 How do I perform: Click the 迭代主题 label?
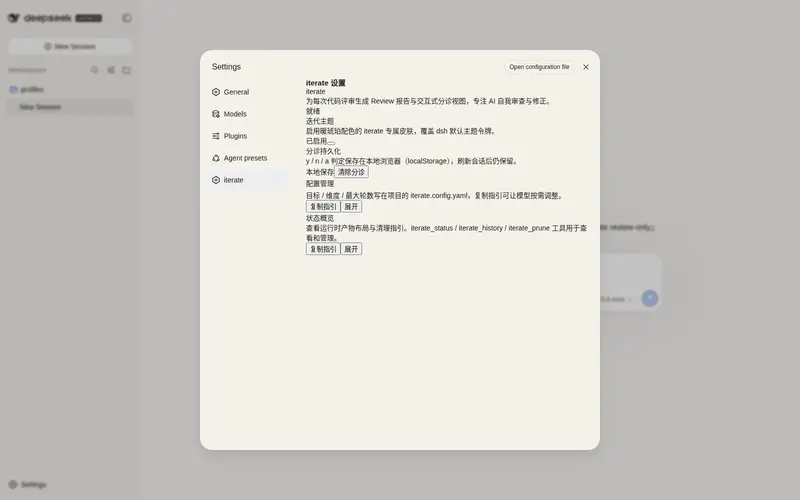[320, 121]
